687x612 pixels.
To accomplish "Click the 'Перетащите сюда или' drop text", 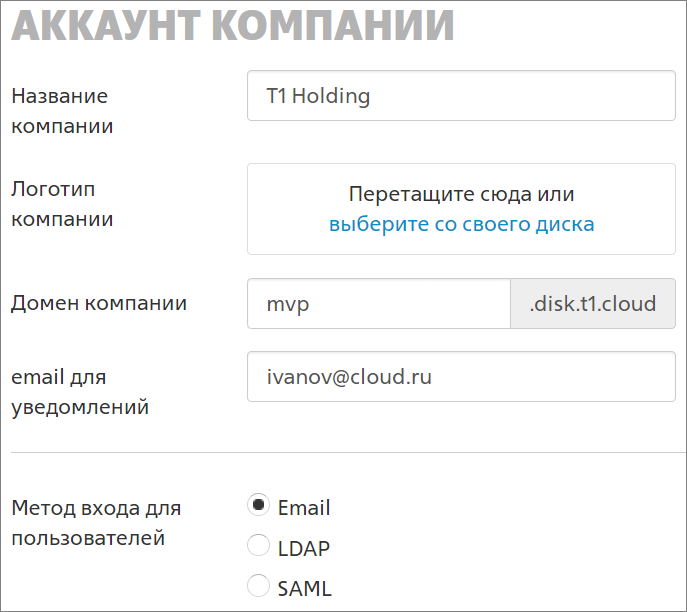I will tap(461, 194).
